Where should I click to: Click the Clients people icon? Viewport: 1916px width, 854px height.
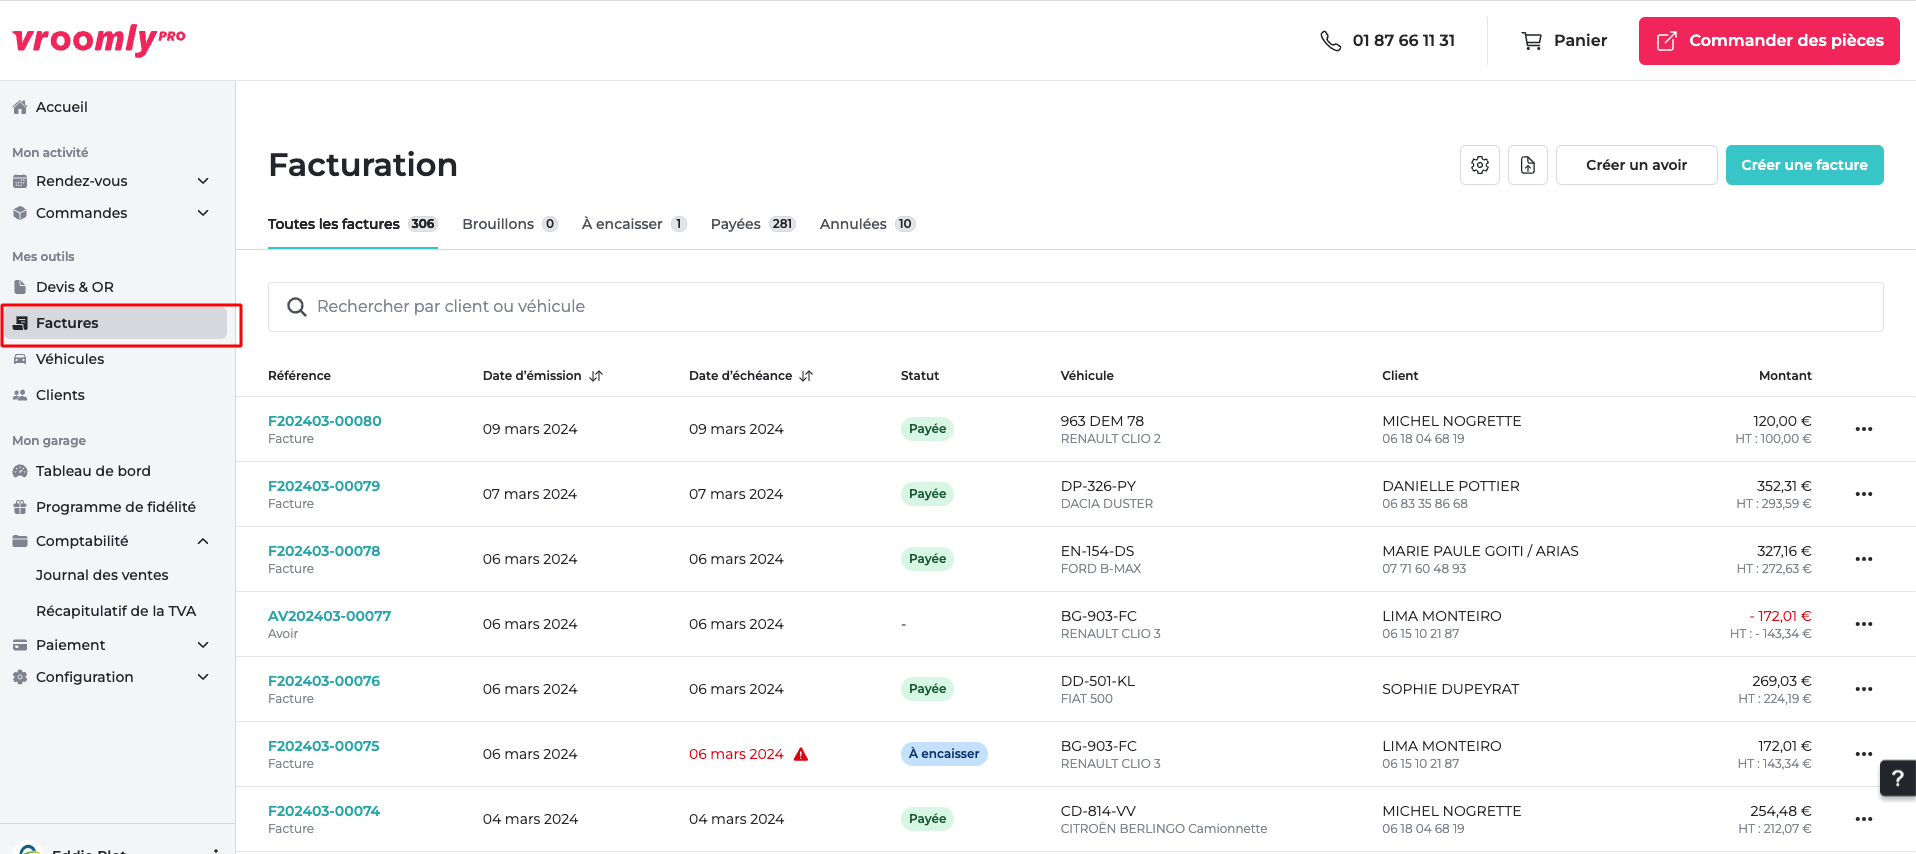(x=20, y=395)
